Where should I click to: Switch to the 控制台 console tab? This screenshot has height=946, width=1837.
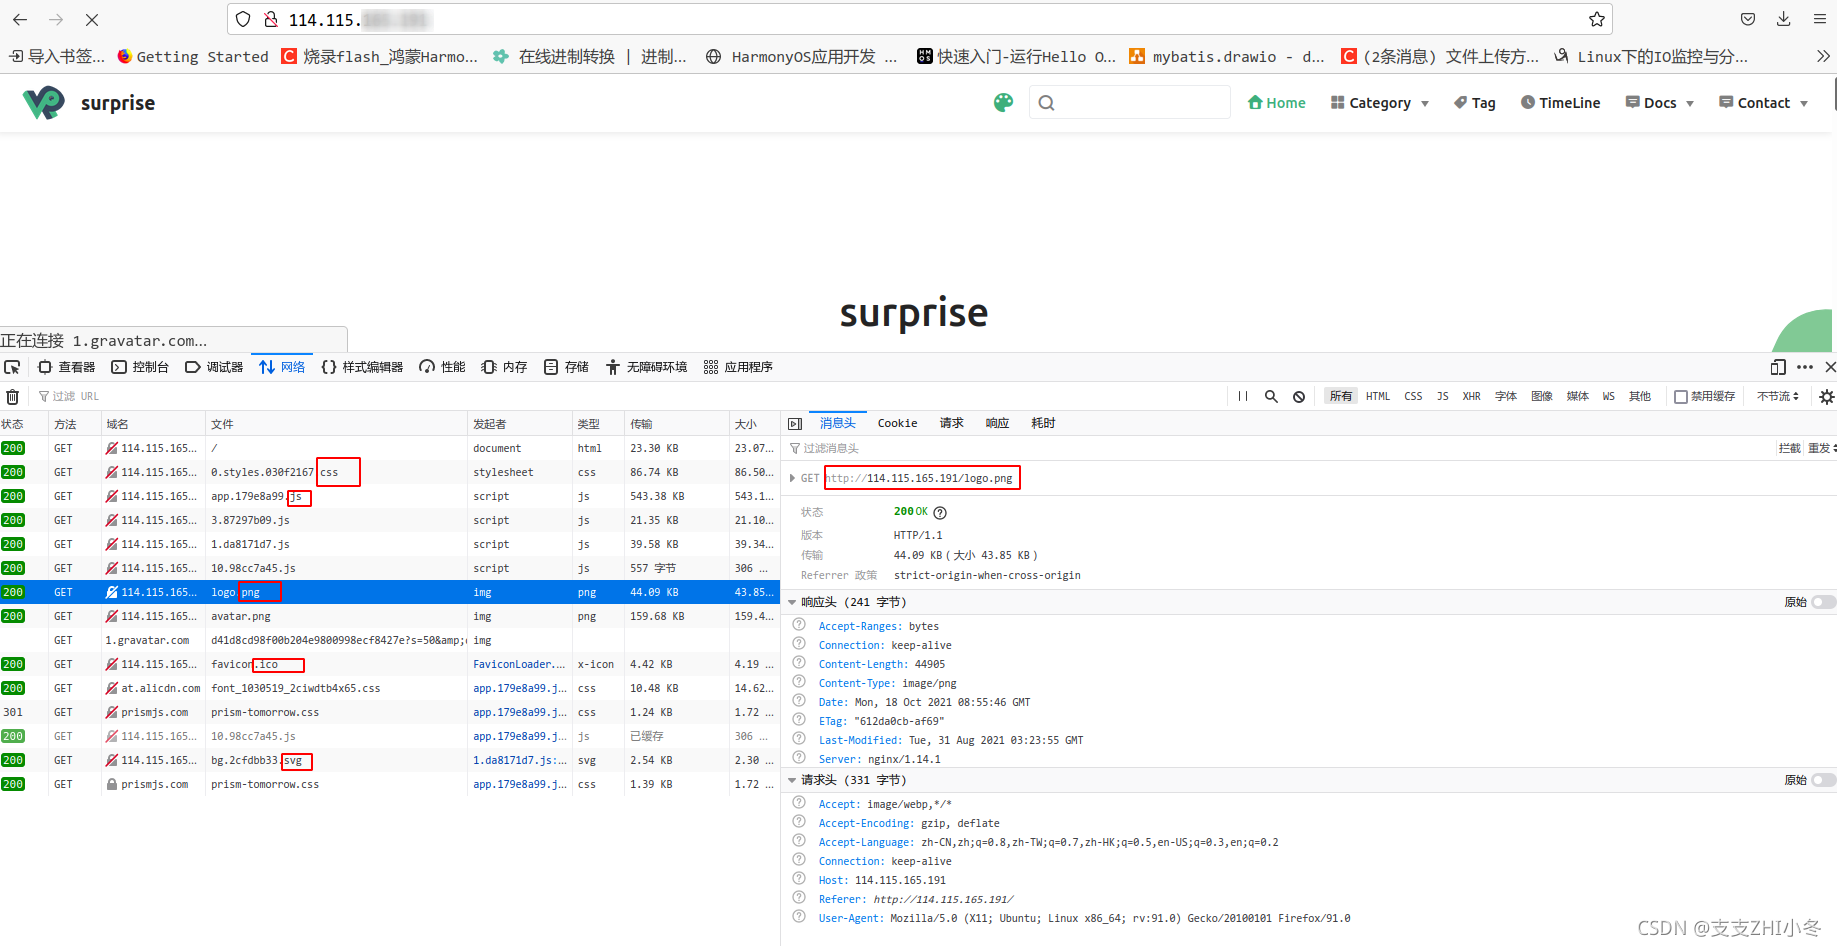pos(140,367)
